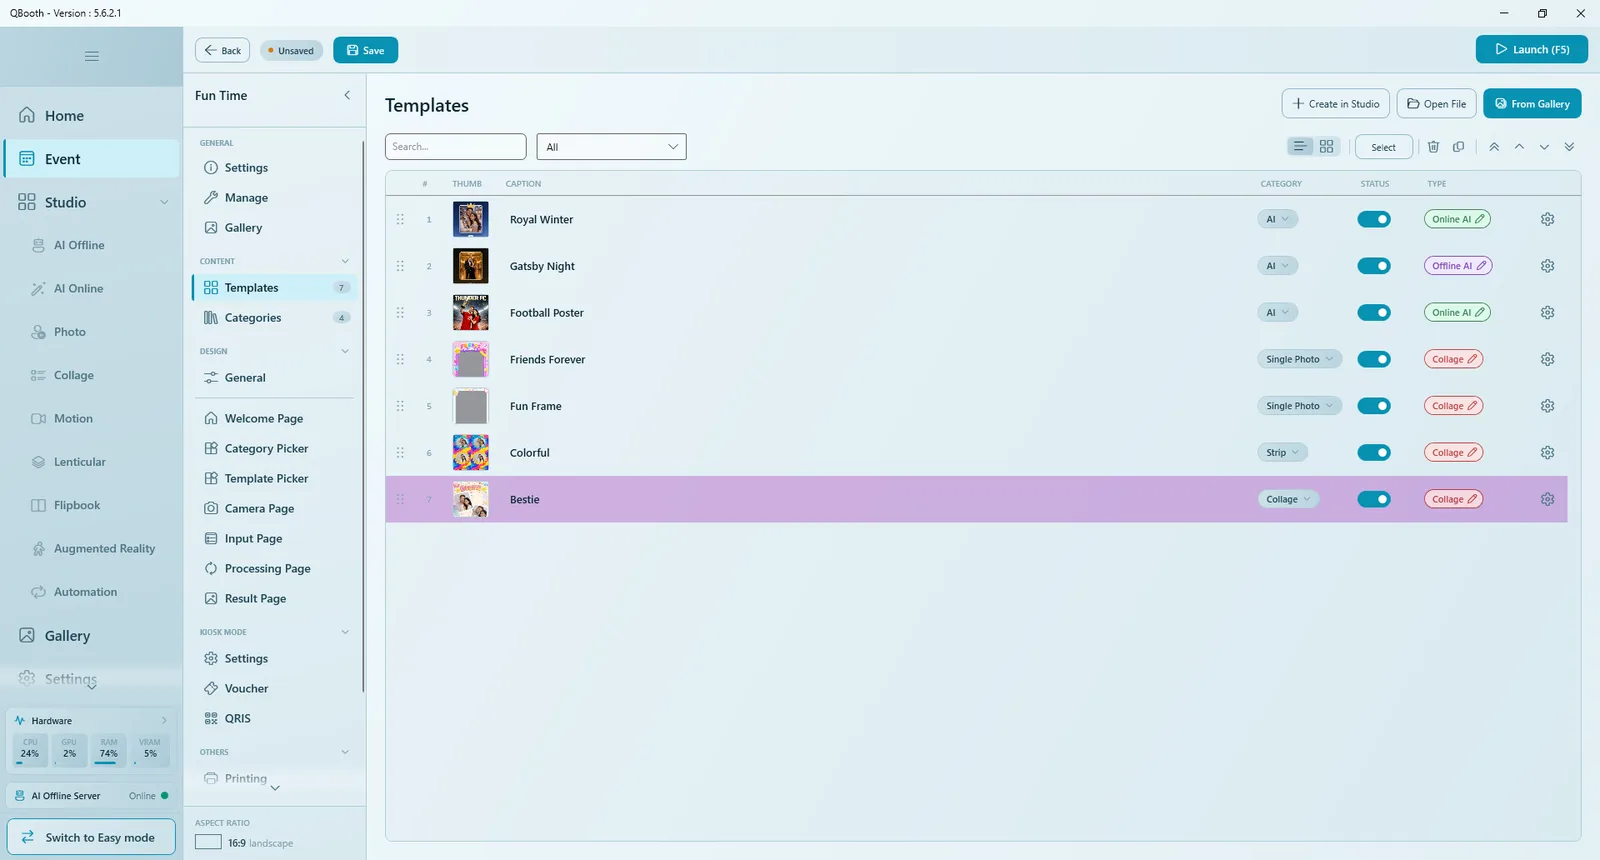1600x860 pixels.
Task: Save the event changes
Action: [x=365, y=50]
